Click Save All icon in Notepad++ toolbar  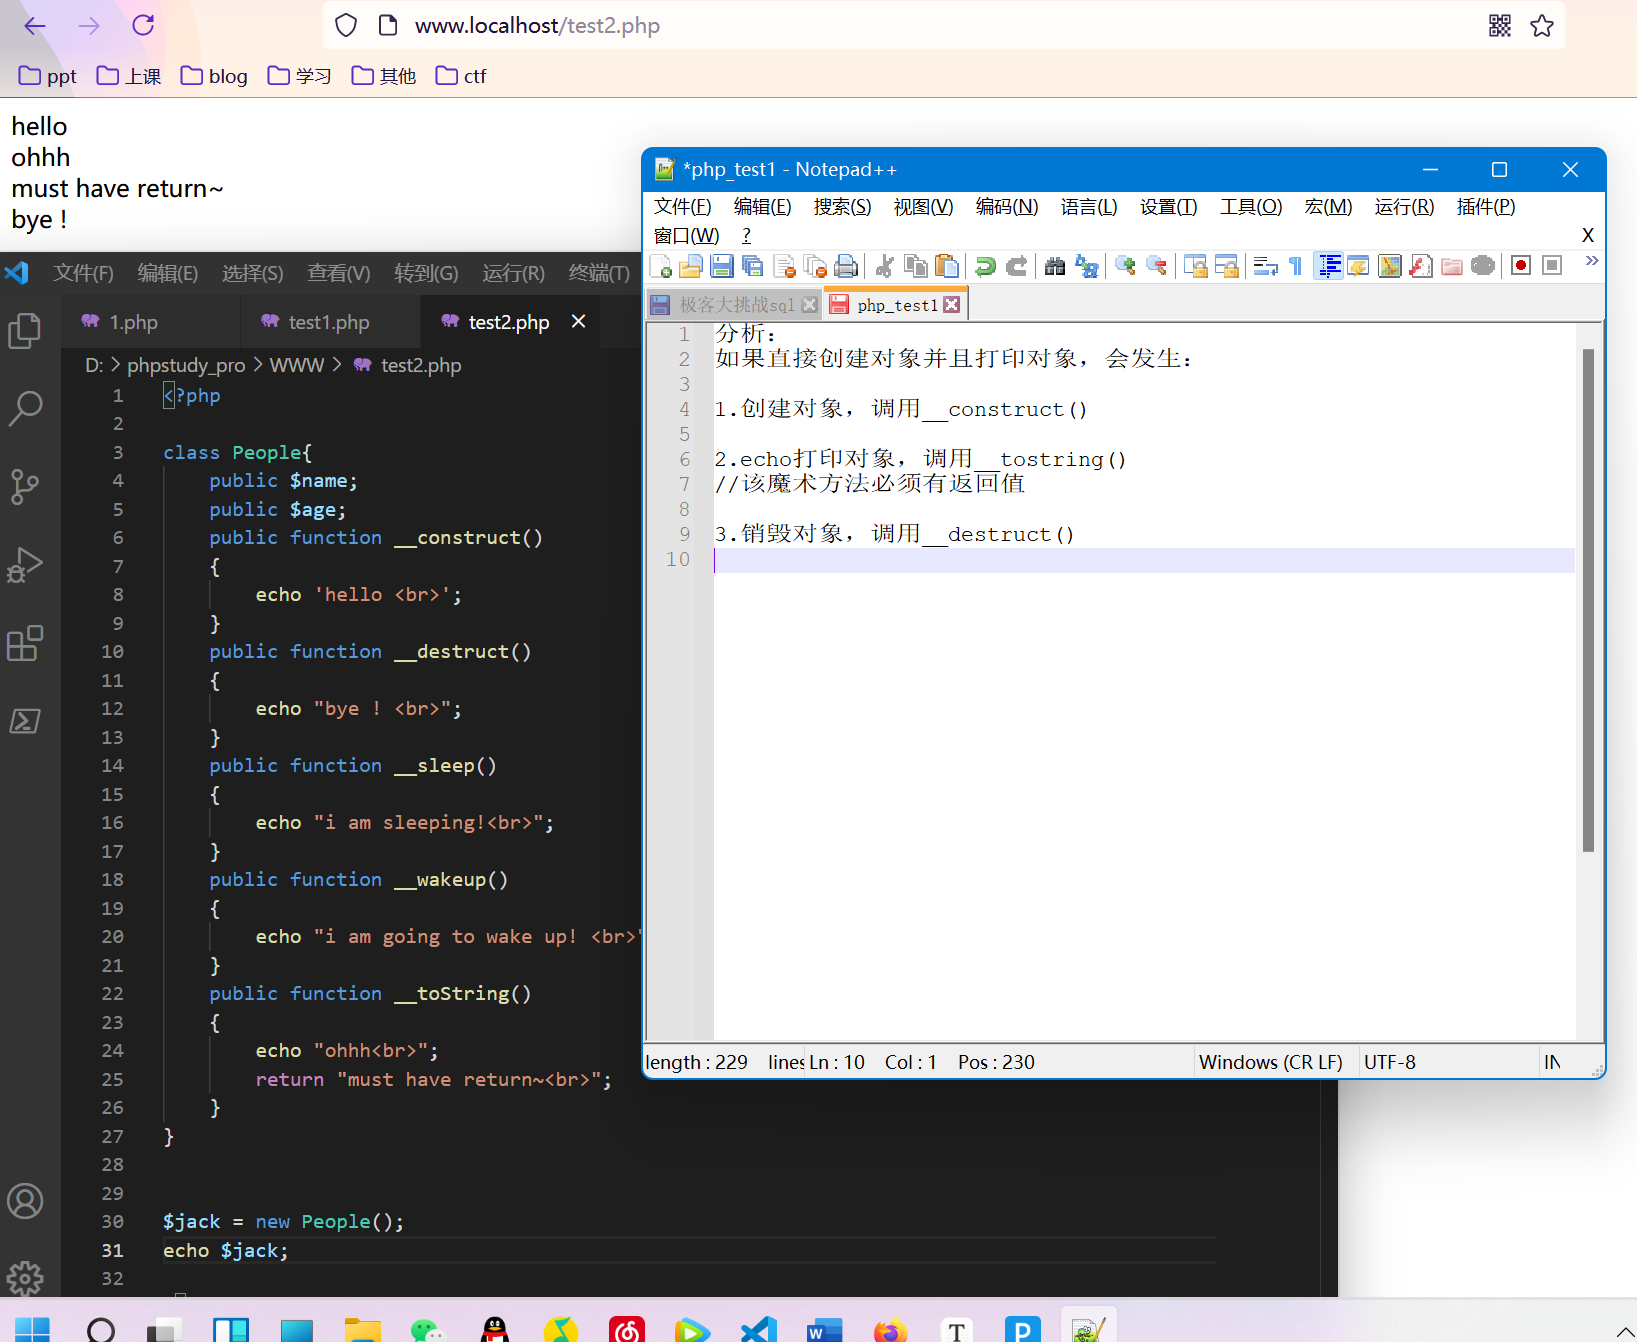753,265
